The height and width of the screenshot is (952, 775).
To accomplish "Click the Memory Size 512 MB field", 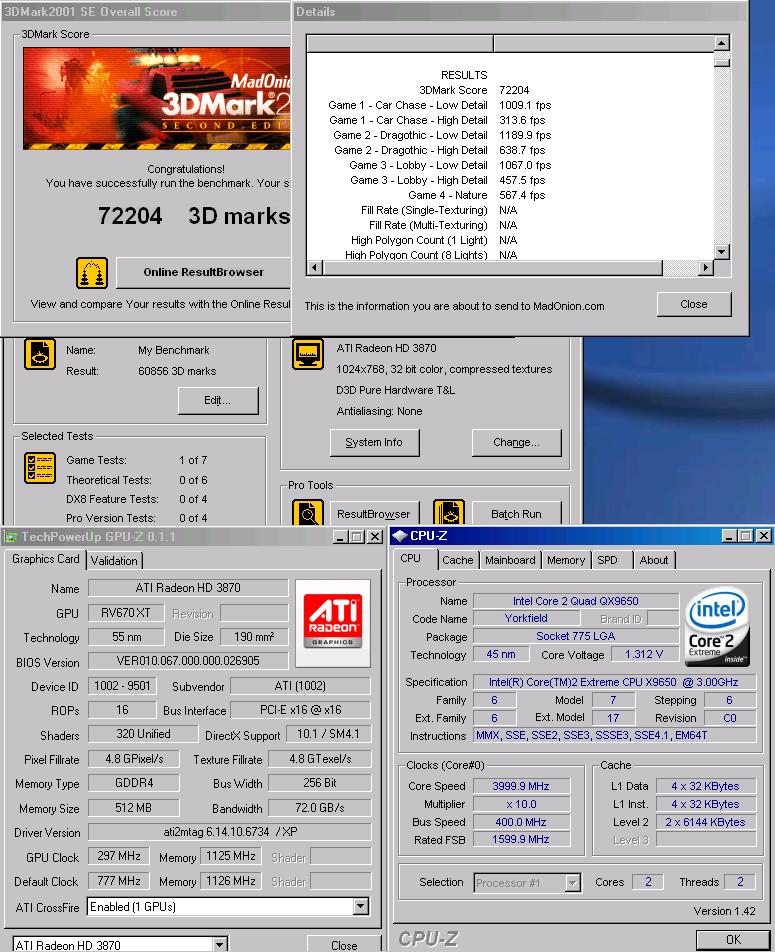I will click(134, 808).
